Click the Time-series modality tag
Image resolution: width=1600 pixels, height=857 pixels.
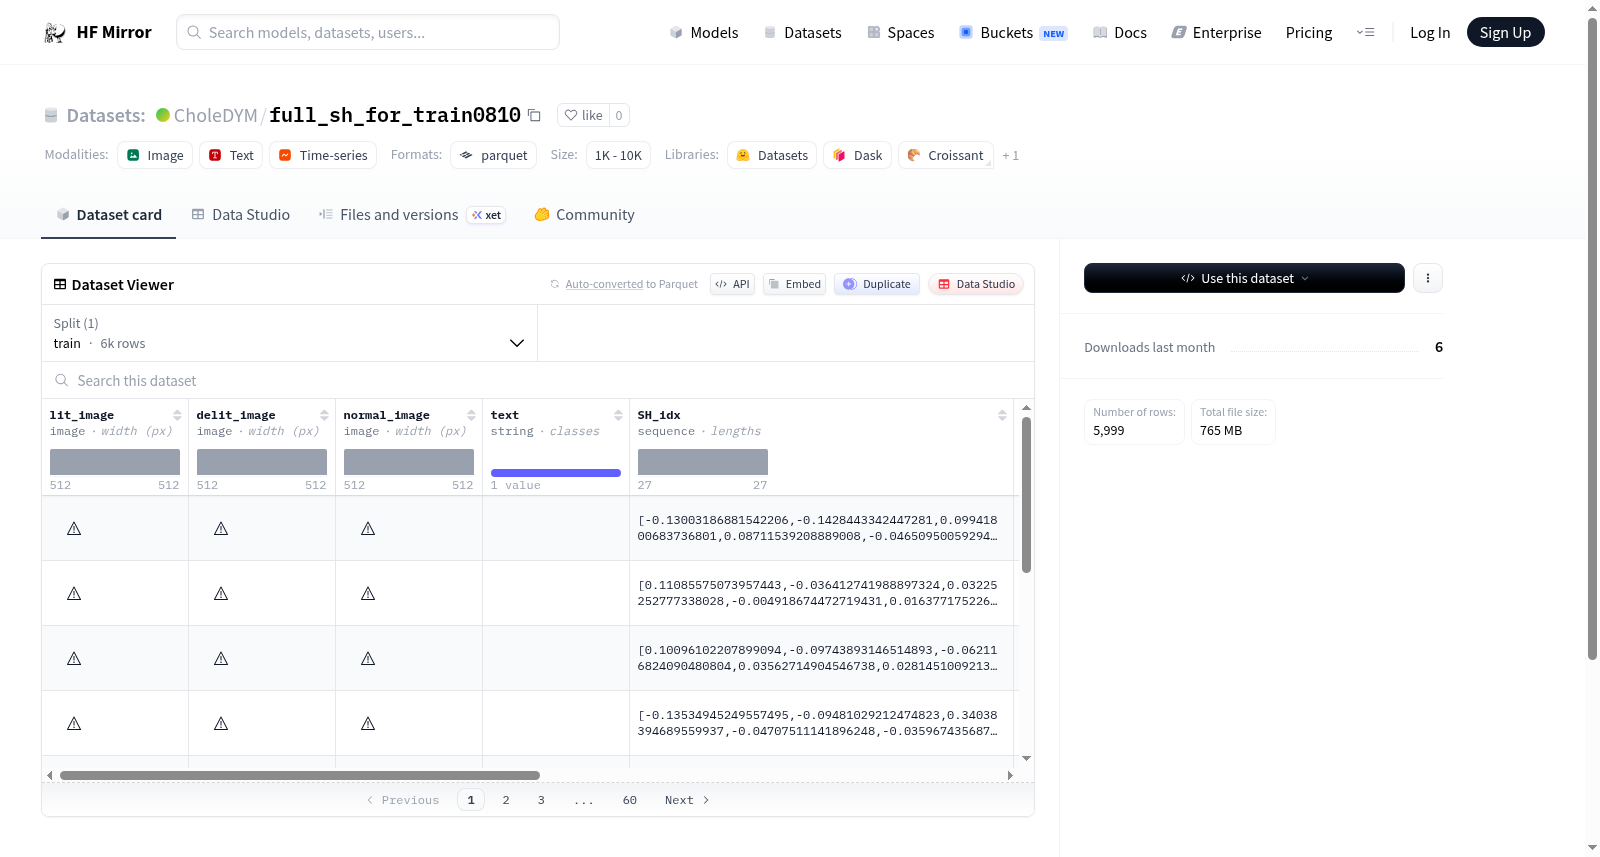tap(323, 155)
